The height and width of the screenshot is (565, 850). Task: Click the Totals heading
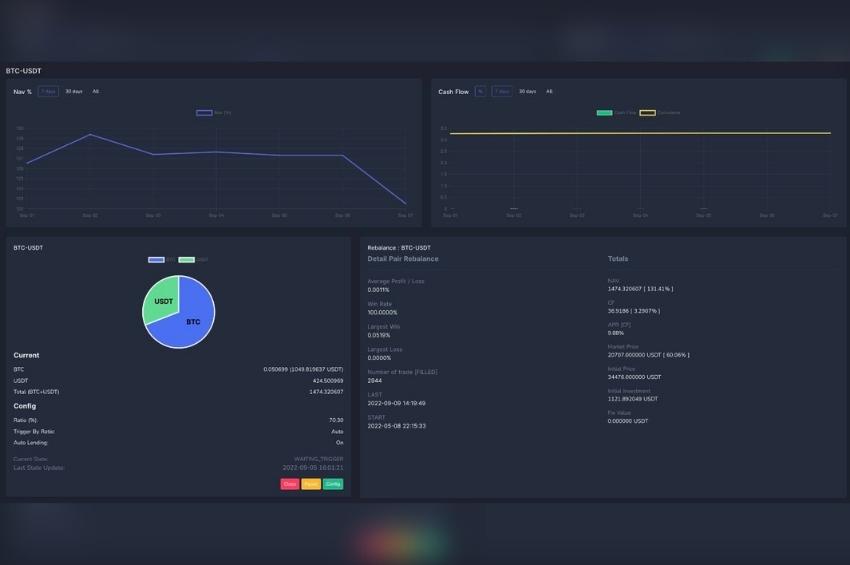click(618, 259)
